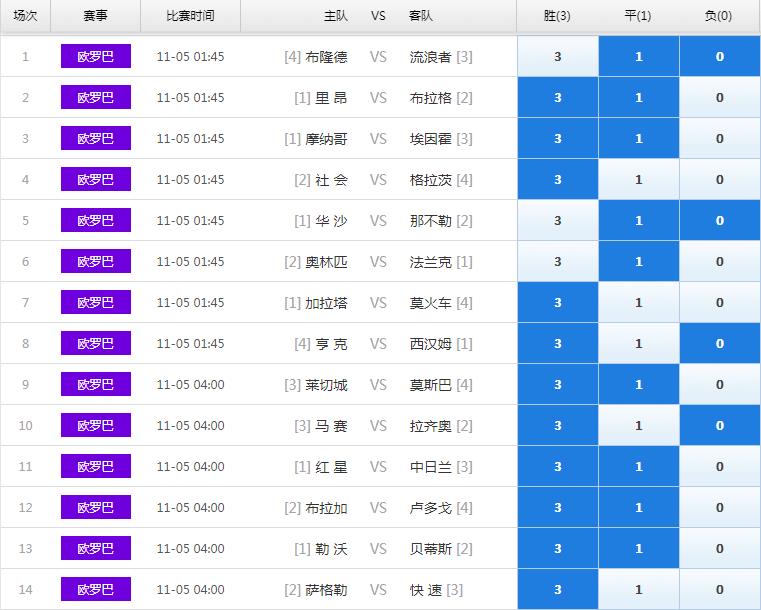The image size is (761, 610).
Task: Click the 负(0) column header
Action: click(719, 16)
